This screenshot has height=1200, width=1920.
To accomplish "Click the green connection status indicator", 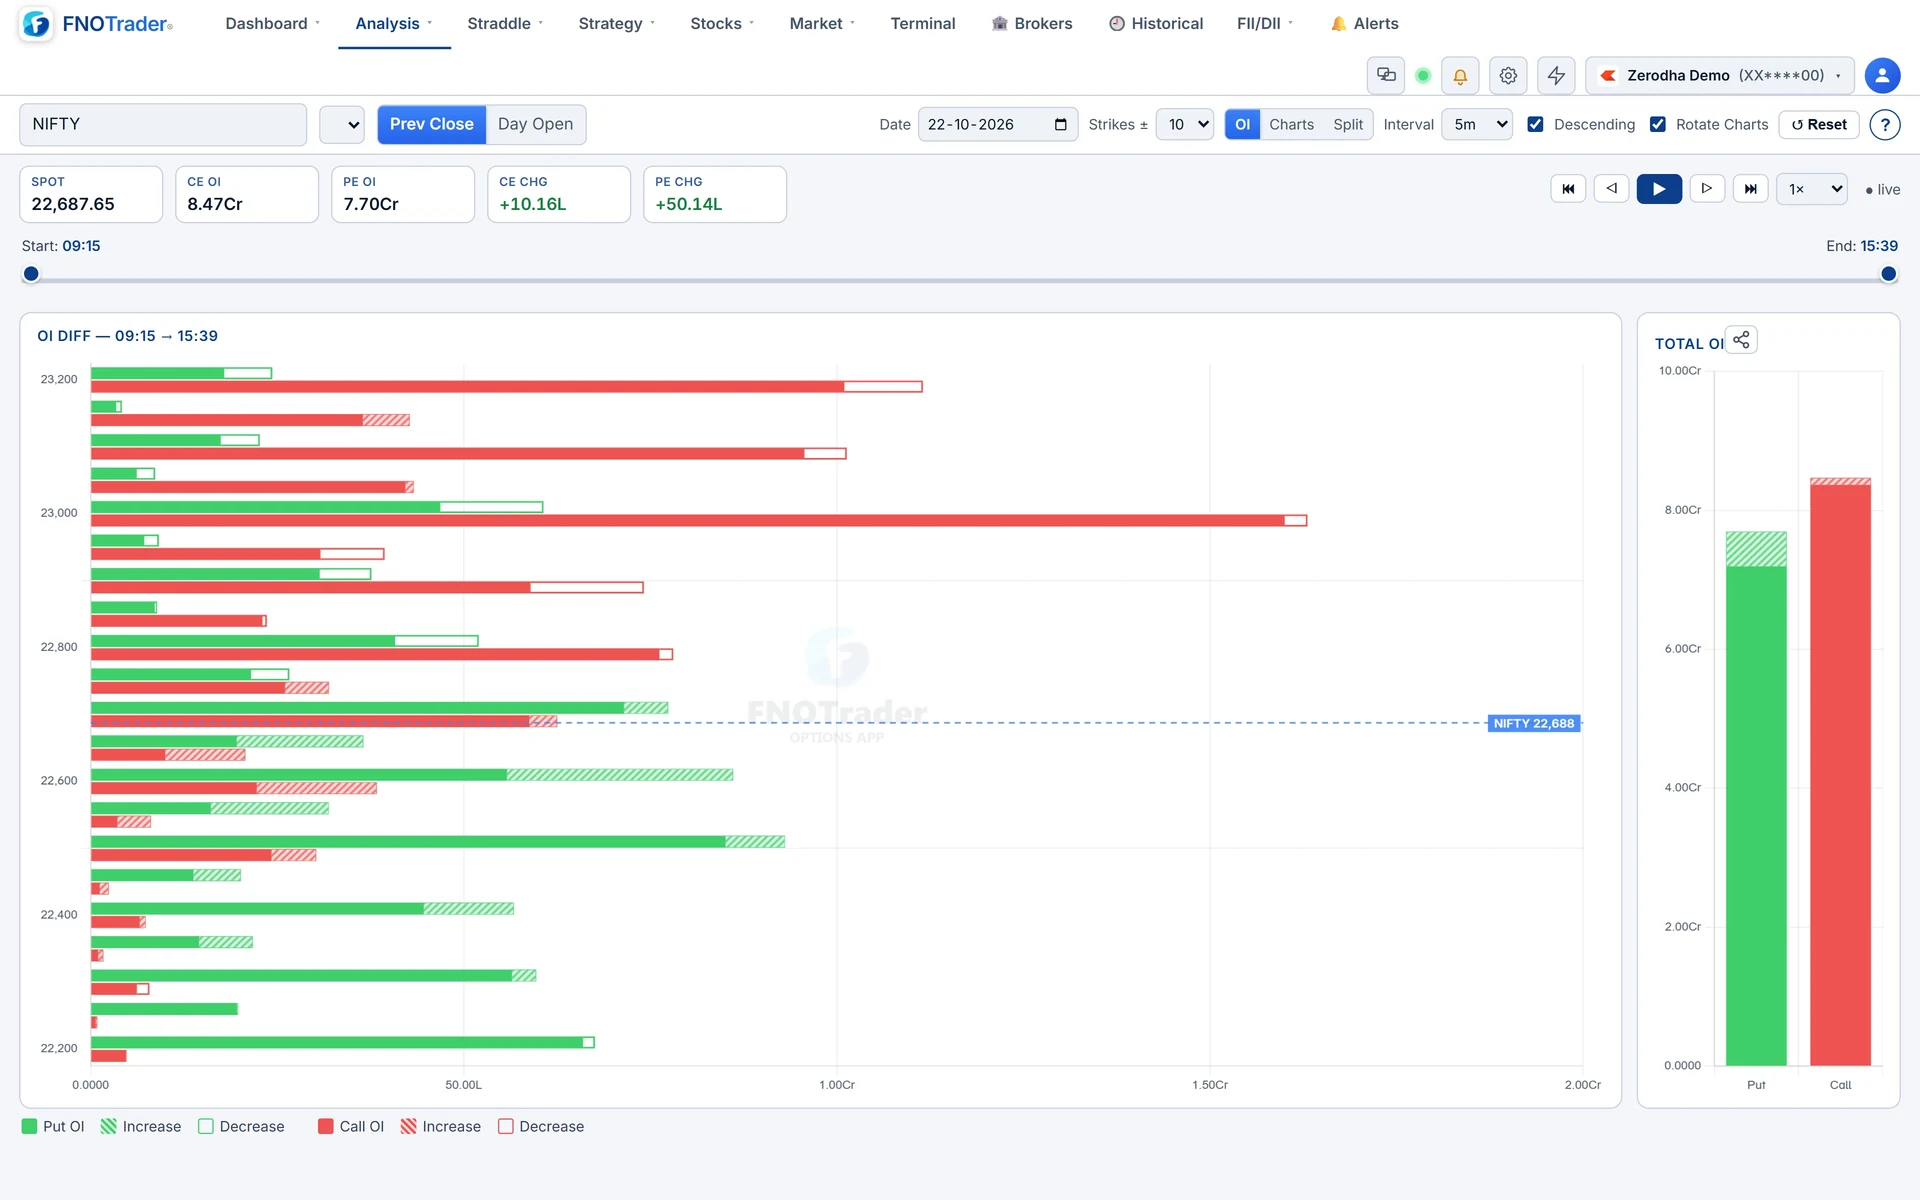I will point(1423,75).
